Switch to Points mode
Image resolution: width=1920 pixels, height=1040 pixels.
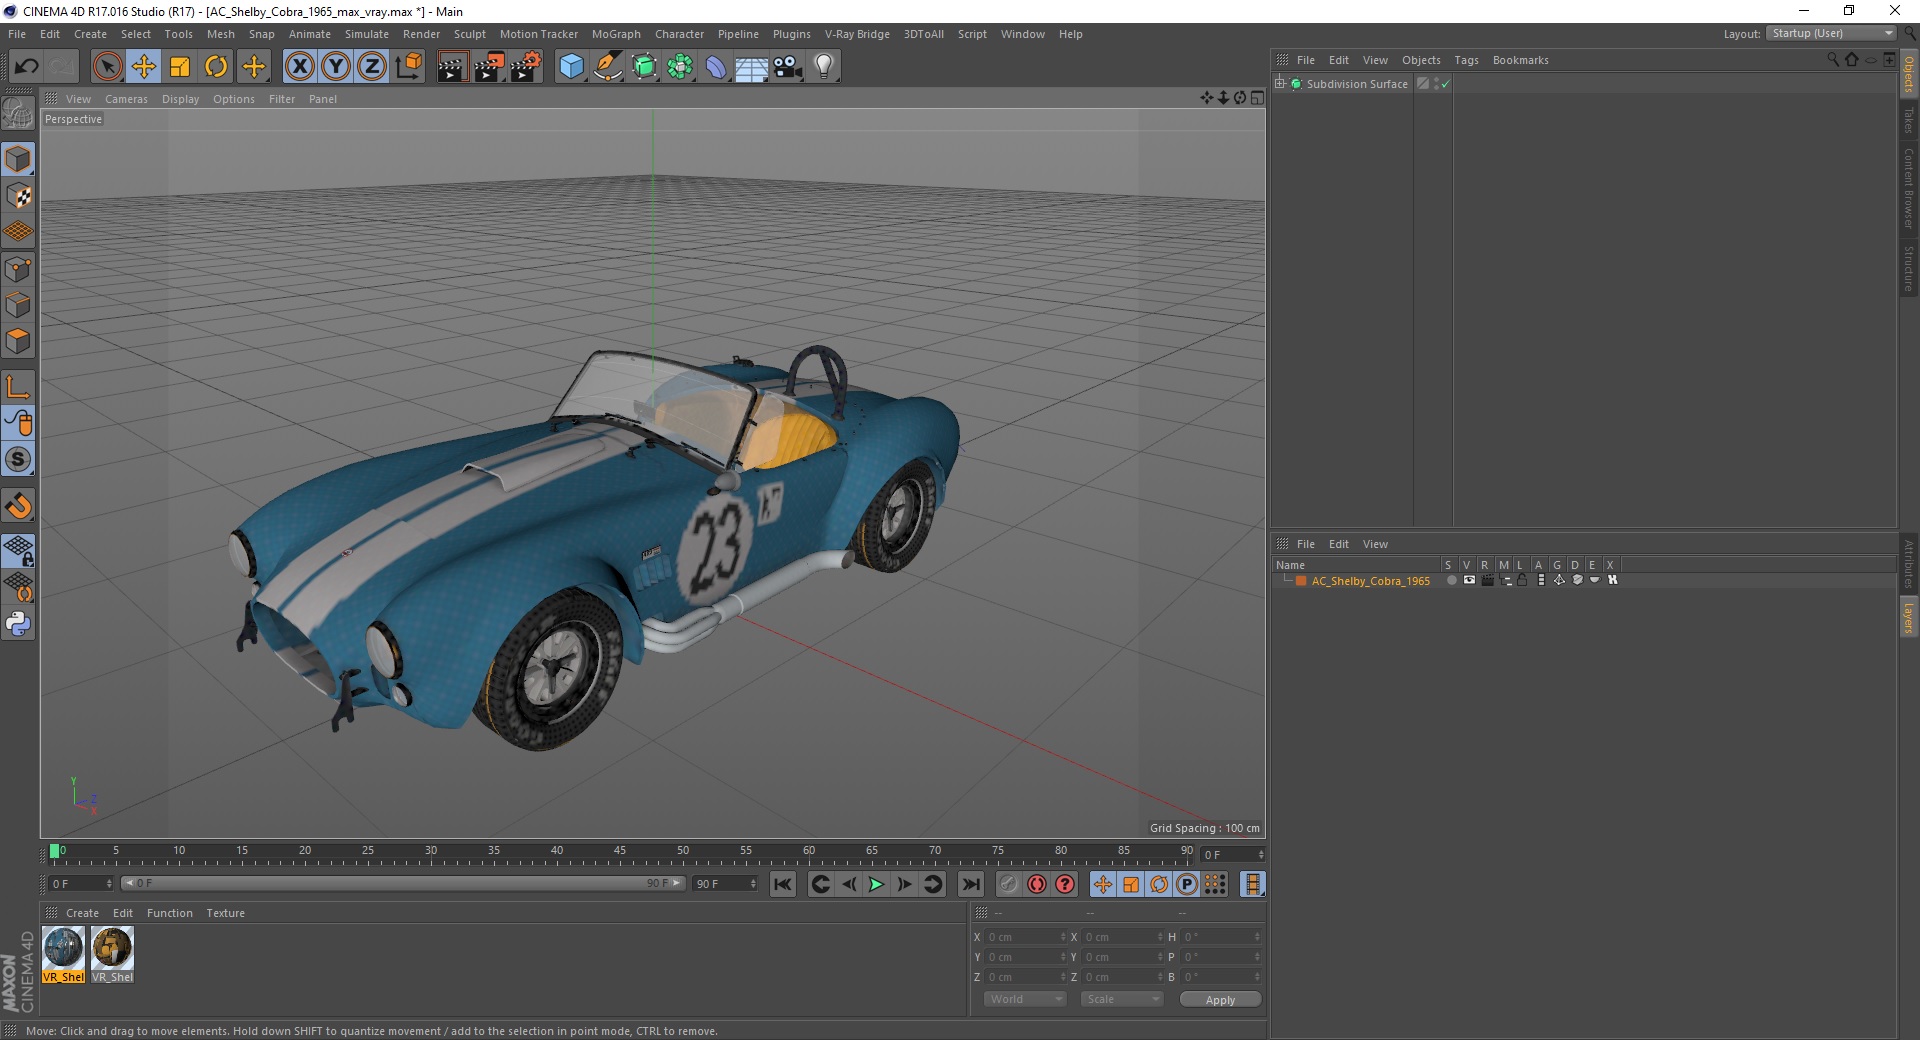(x=18, y=269)
